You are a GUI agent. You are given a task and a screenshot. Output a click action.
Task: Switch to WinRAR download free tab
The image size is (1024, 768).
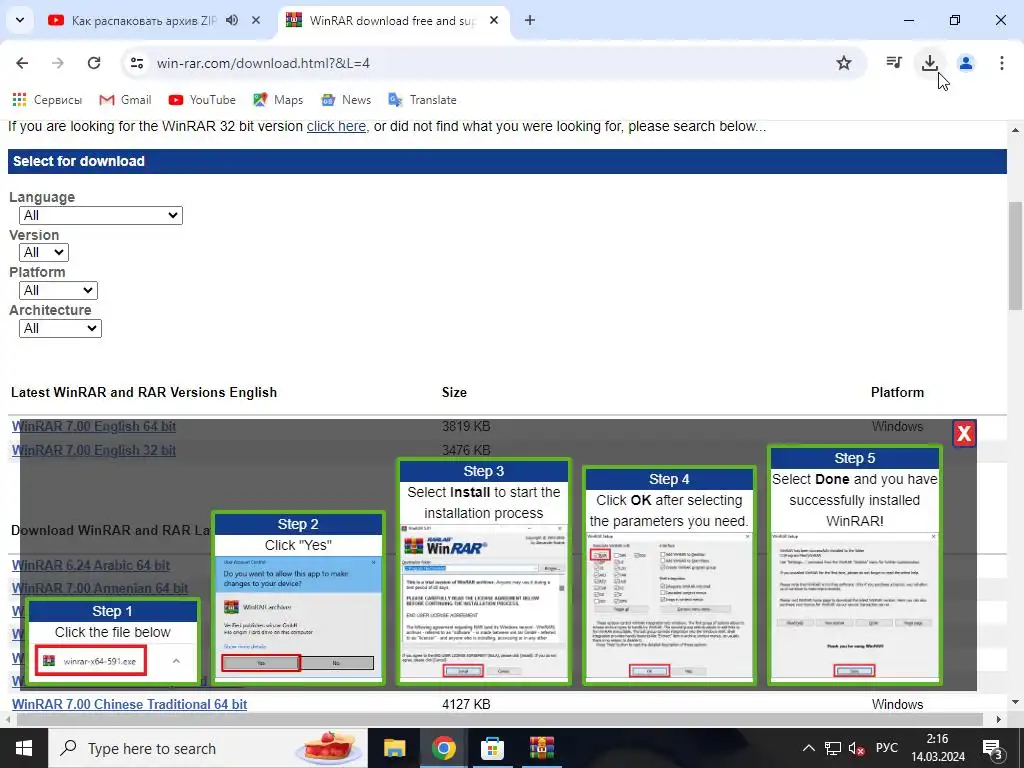click(392, 20)
